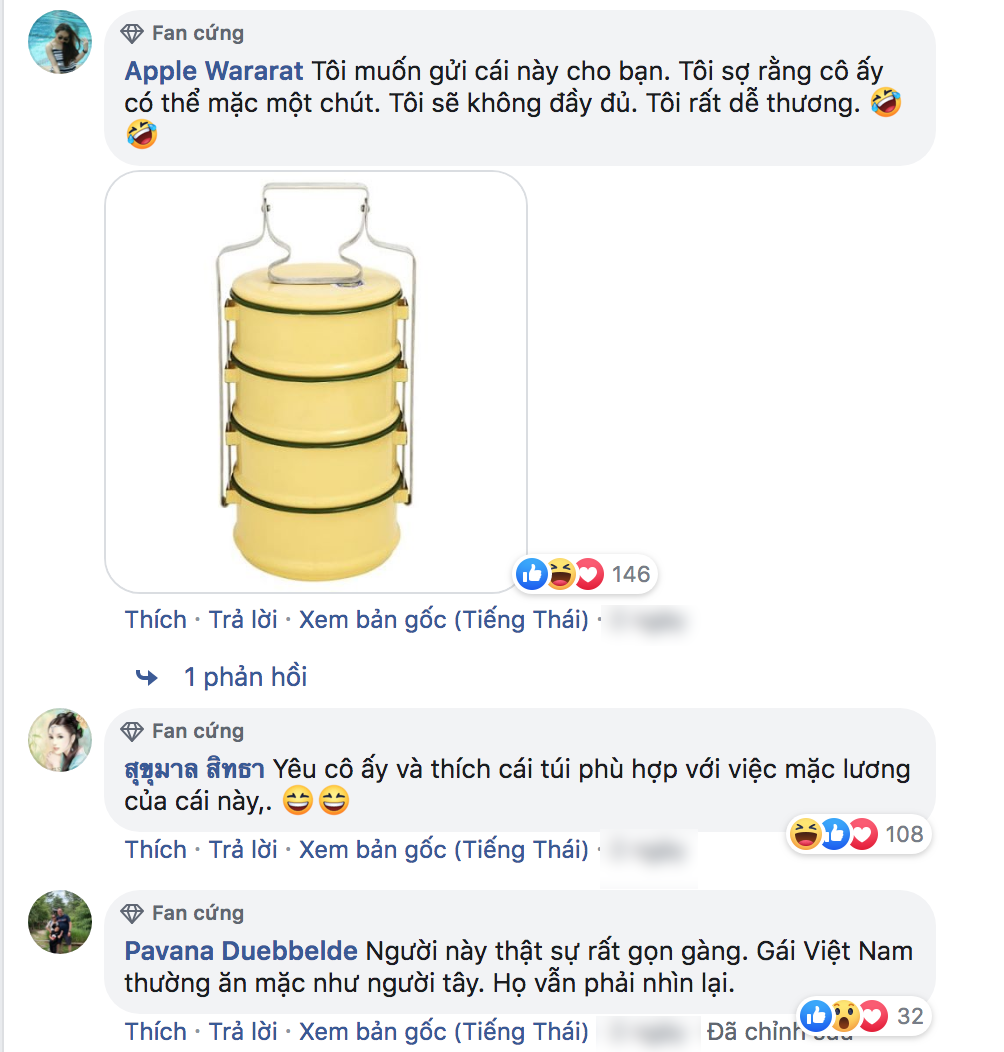Viewport: 1004px width, 1052px height.
Task: Open Apple Wararat's profile picture
Action: [61, 42]
